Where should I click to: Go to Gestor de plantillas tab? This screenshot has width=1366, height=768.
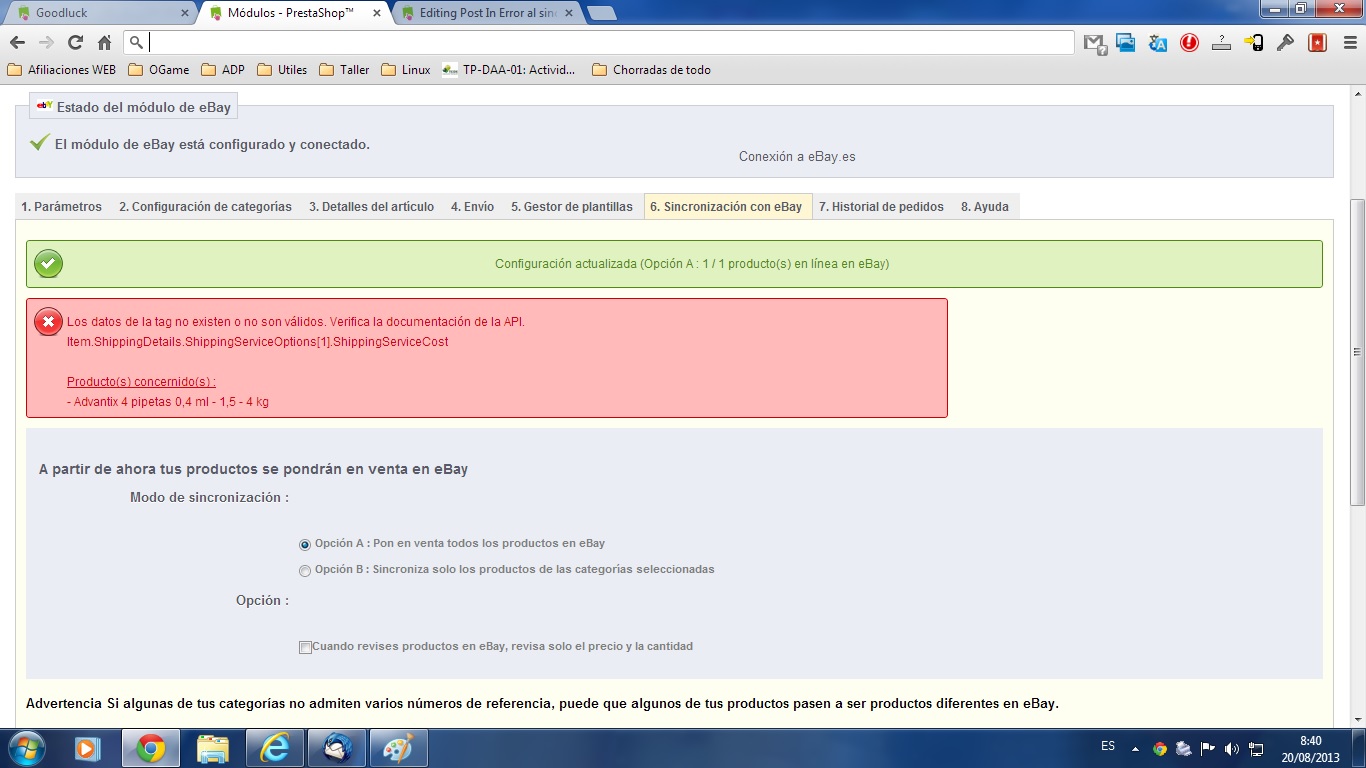[572, 207]
